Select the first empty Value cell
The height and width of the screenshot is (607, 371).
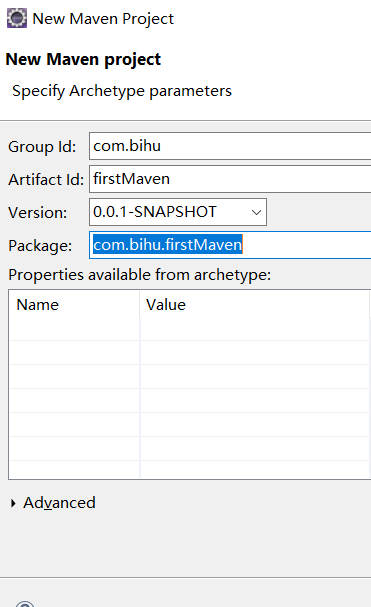coord(255,329)
